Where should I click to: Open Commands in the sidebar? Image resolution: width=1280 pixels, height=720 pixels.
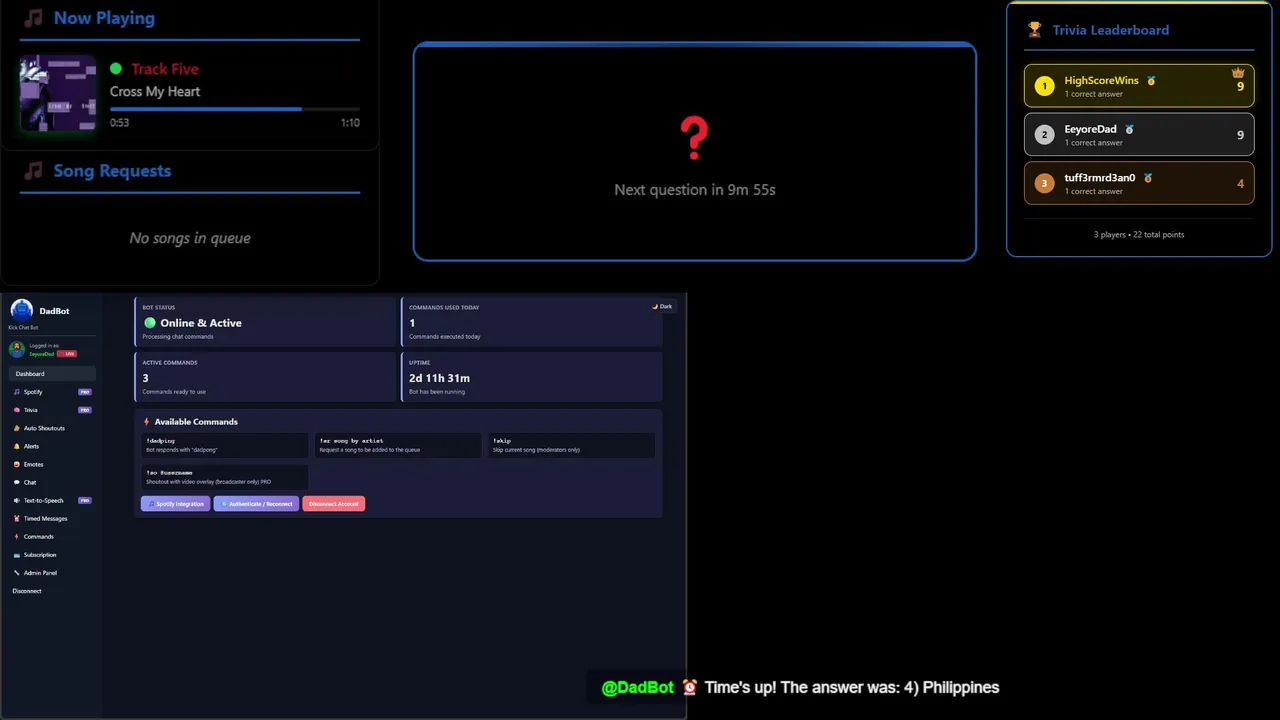point(52,536)
